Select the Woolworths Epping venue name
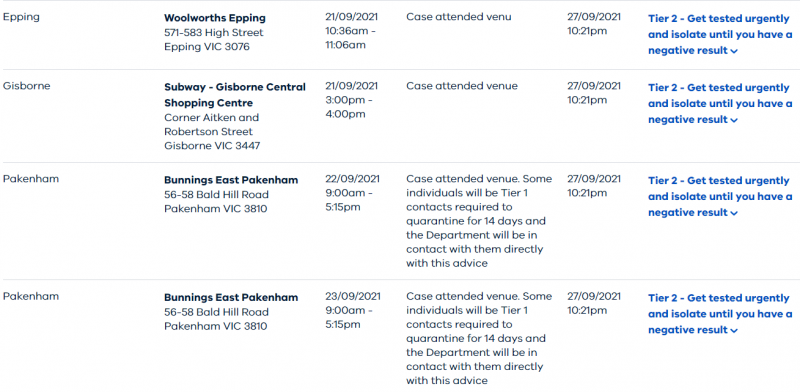This screenshot has width=800, height=392. coord(215,18)
